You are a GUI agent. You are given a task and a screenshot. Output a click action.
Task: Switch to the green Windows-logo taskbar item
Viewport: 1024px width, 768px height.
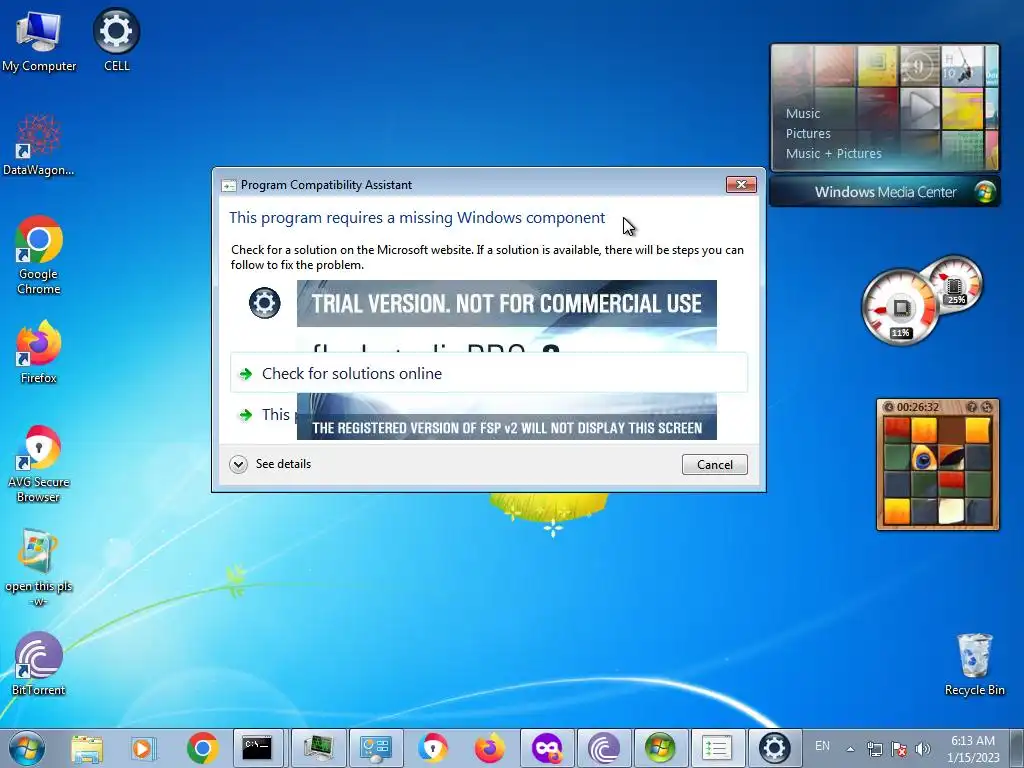(661, 748)
